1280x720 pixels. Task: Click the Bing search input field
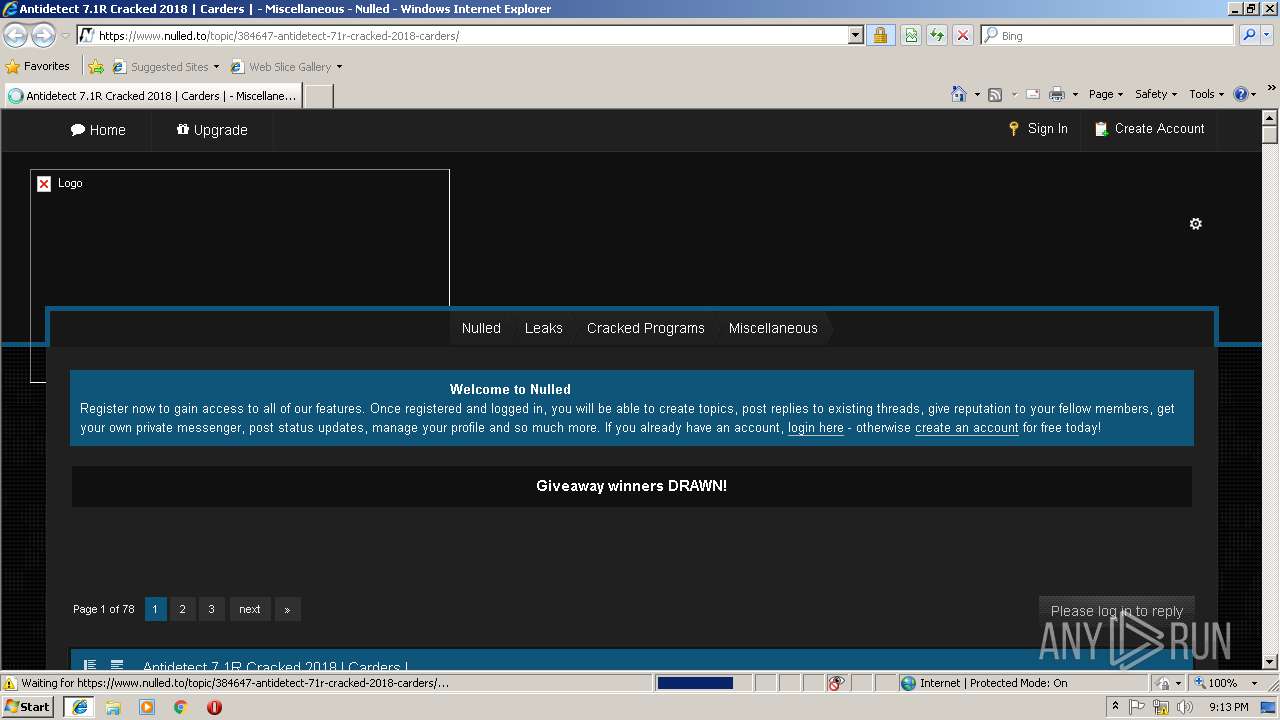(x=1107, y=35)
